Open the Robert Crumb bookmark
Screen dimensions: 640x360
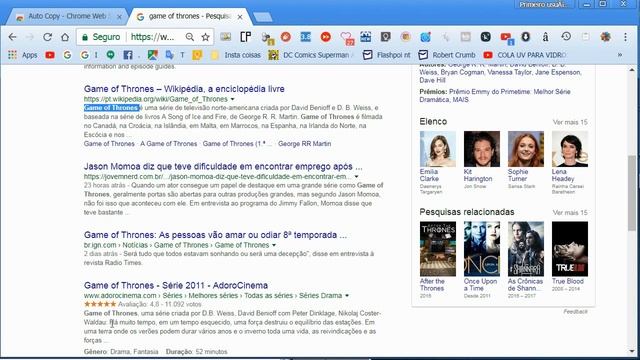pyautogui.click(x=447, y=55)
